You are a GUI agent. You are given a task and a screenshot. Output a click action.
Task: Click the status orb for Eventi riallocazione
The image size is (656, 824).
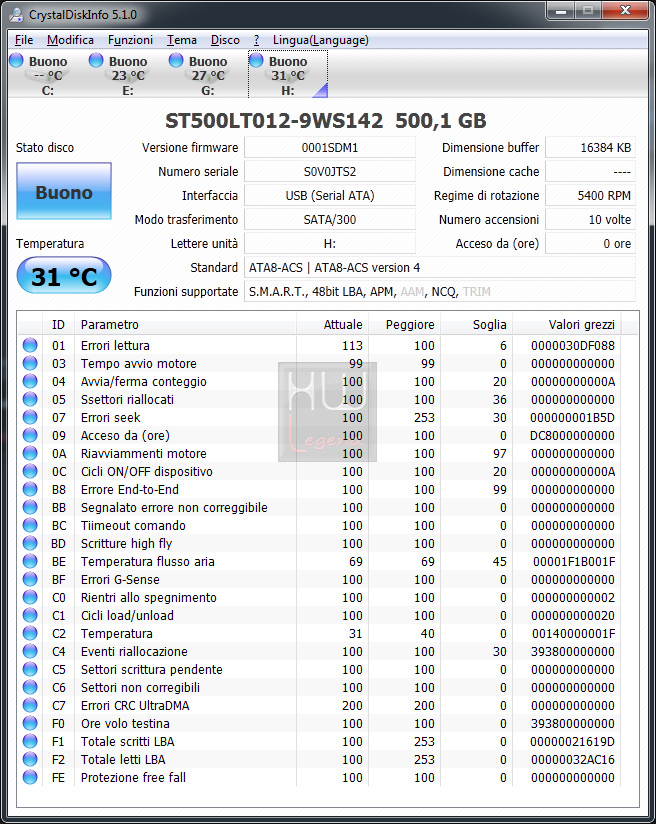coord(30,651)
